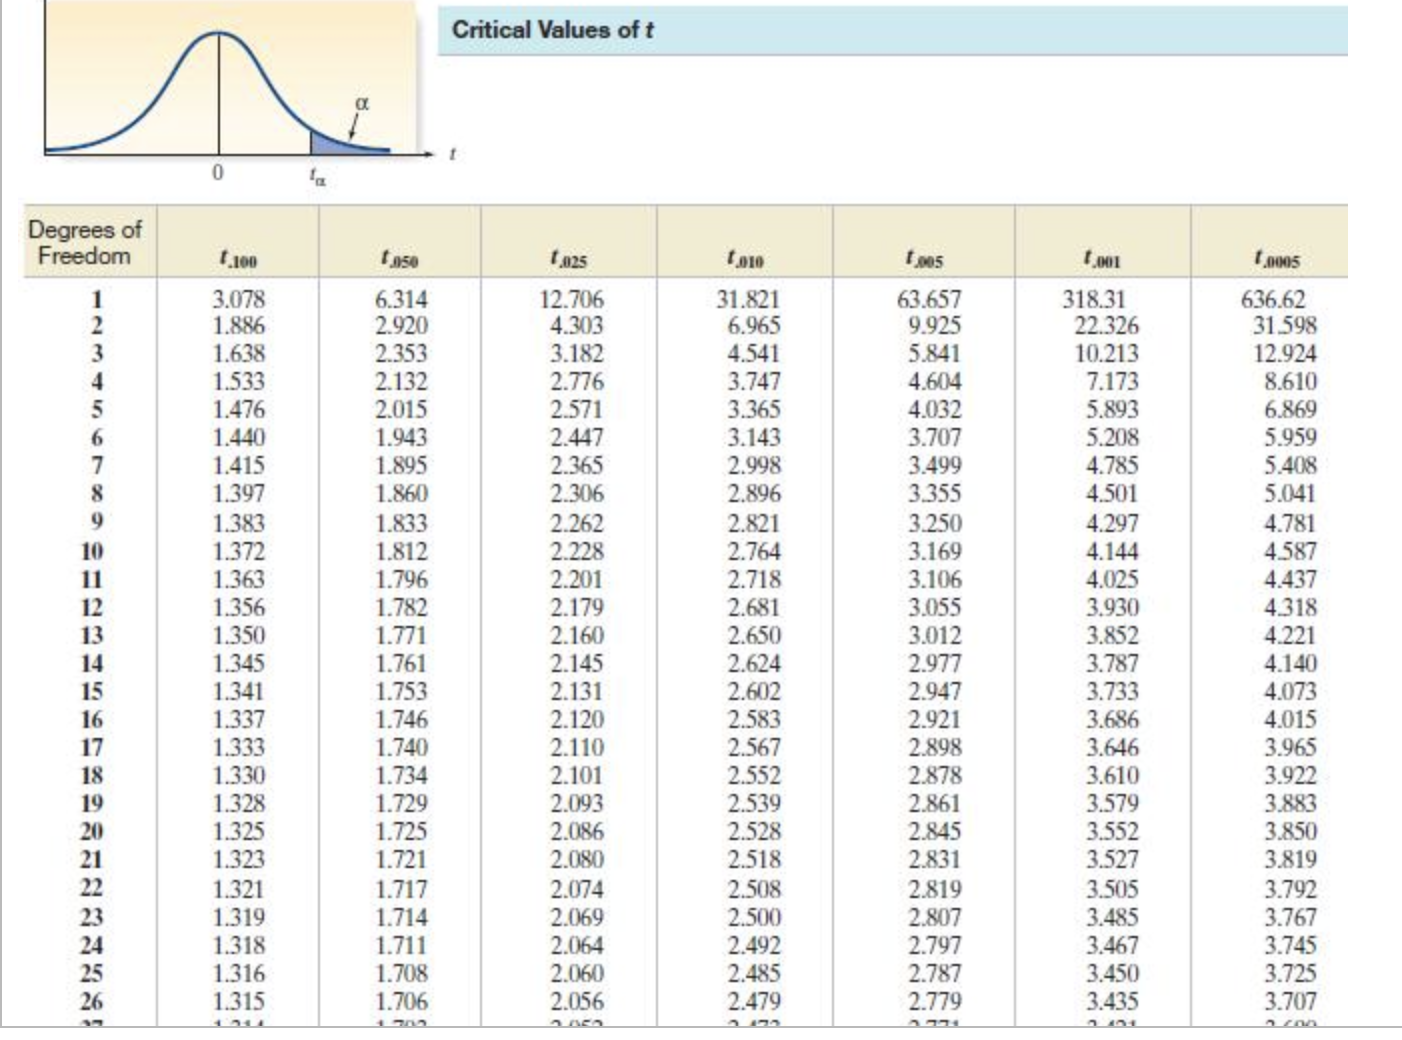Click the alpha symbol above the curve
The height and width of the screenshot is (1040, 1402).
click(x=363, y=101)
